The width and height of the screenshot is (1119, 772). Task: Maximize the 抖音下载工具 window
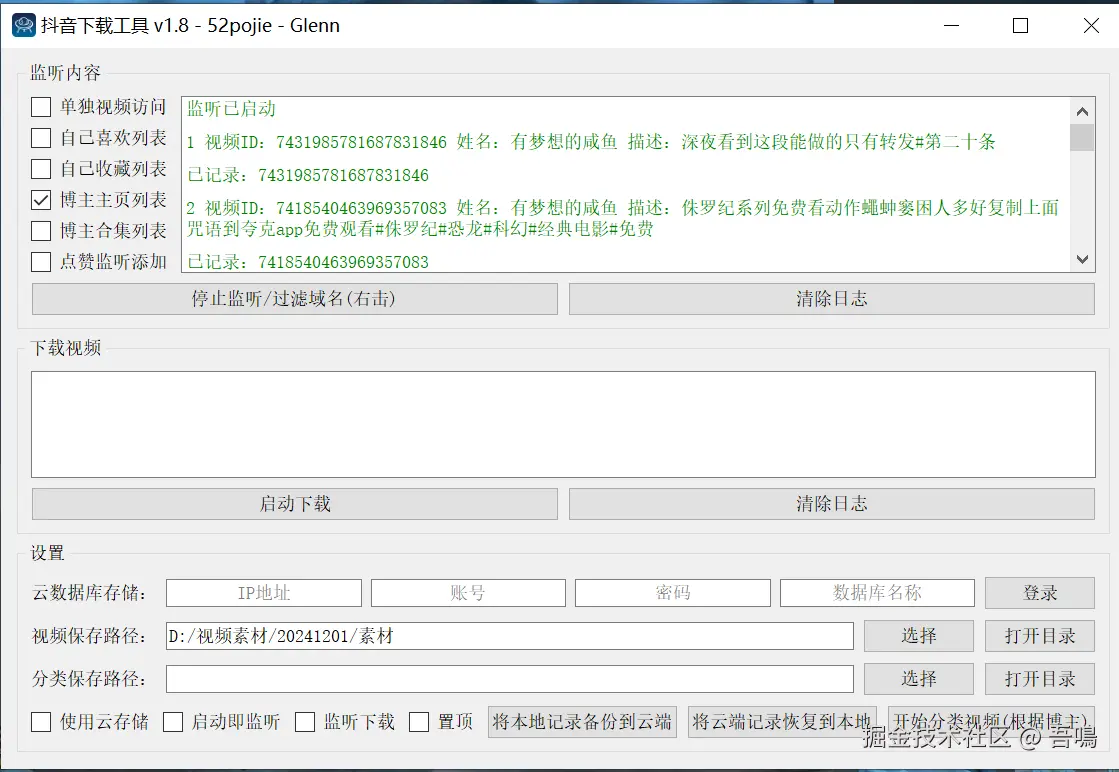coord(1021,26)
